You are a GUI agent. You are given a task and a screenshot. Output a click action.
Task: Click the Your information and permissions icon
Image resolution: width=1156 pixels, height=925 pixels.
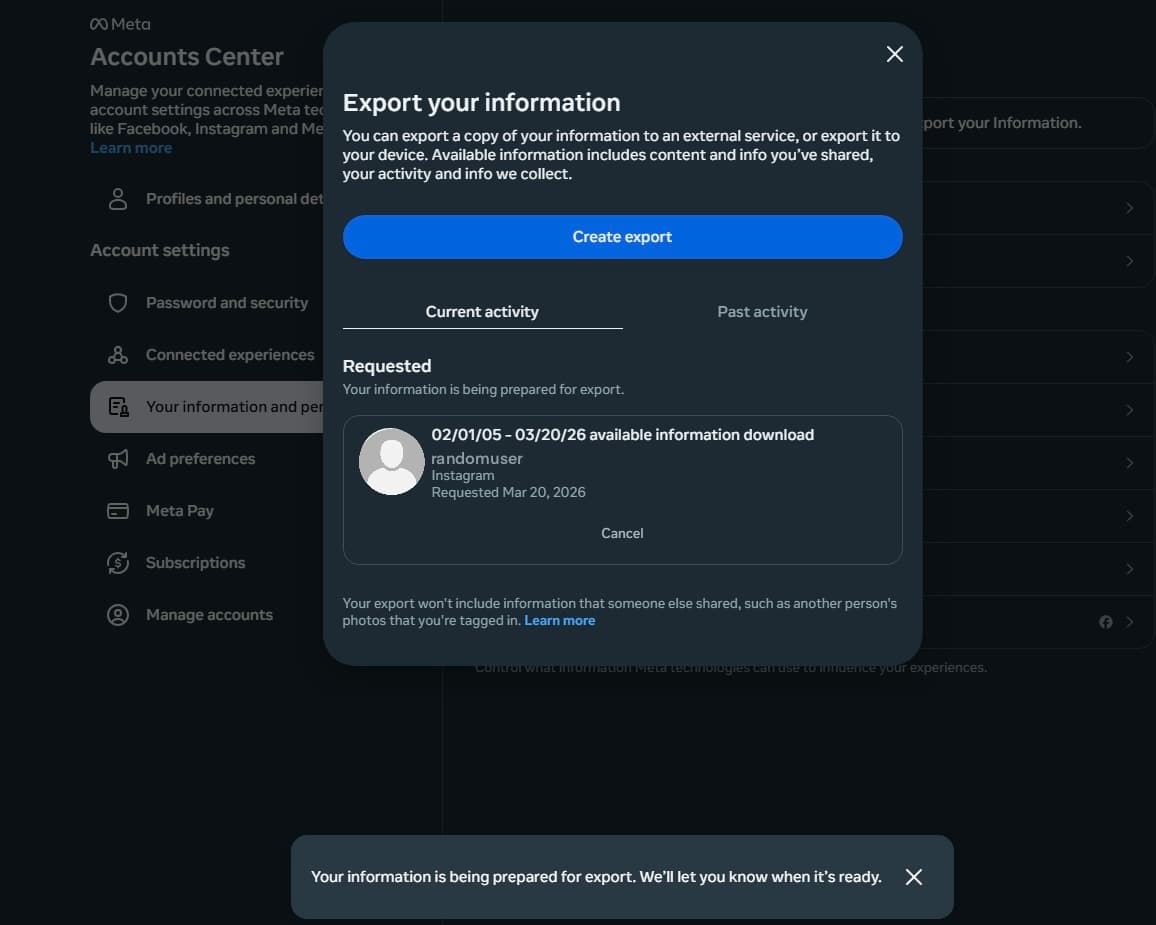[118, 407]
